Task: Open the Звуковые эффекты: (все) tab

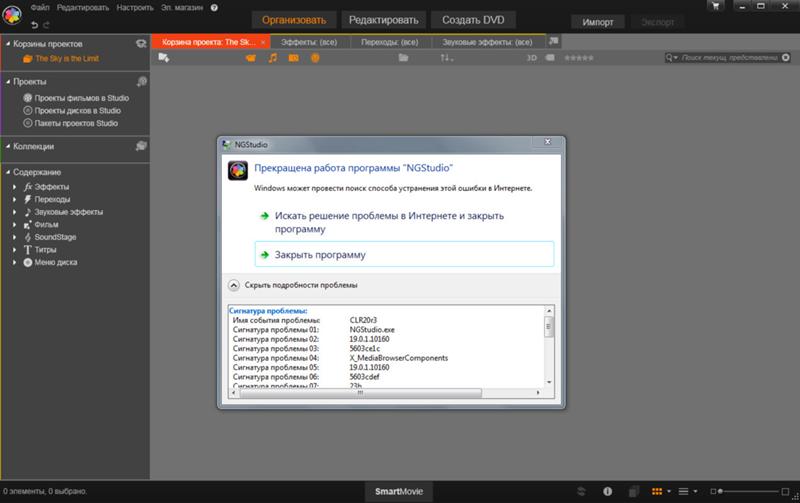Action: [487, 42]
